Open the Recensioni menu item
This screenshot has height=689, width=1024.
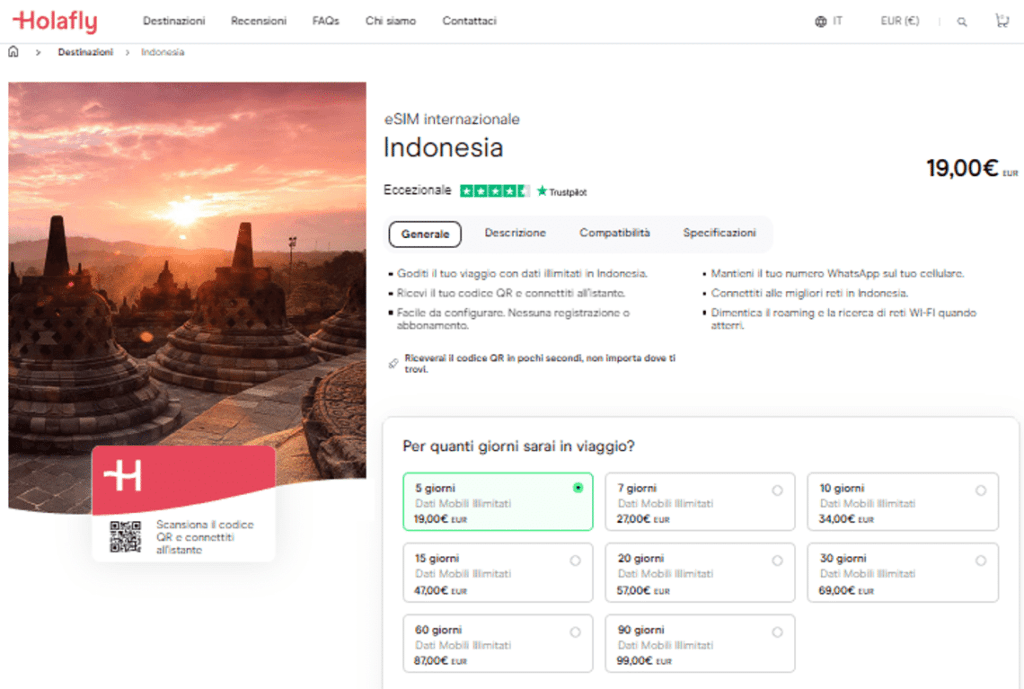pos(258,19)
